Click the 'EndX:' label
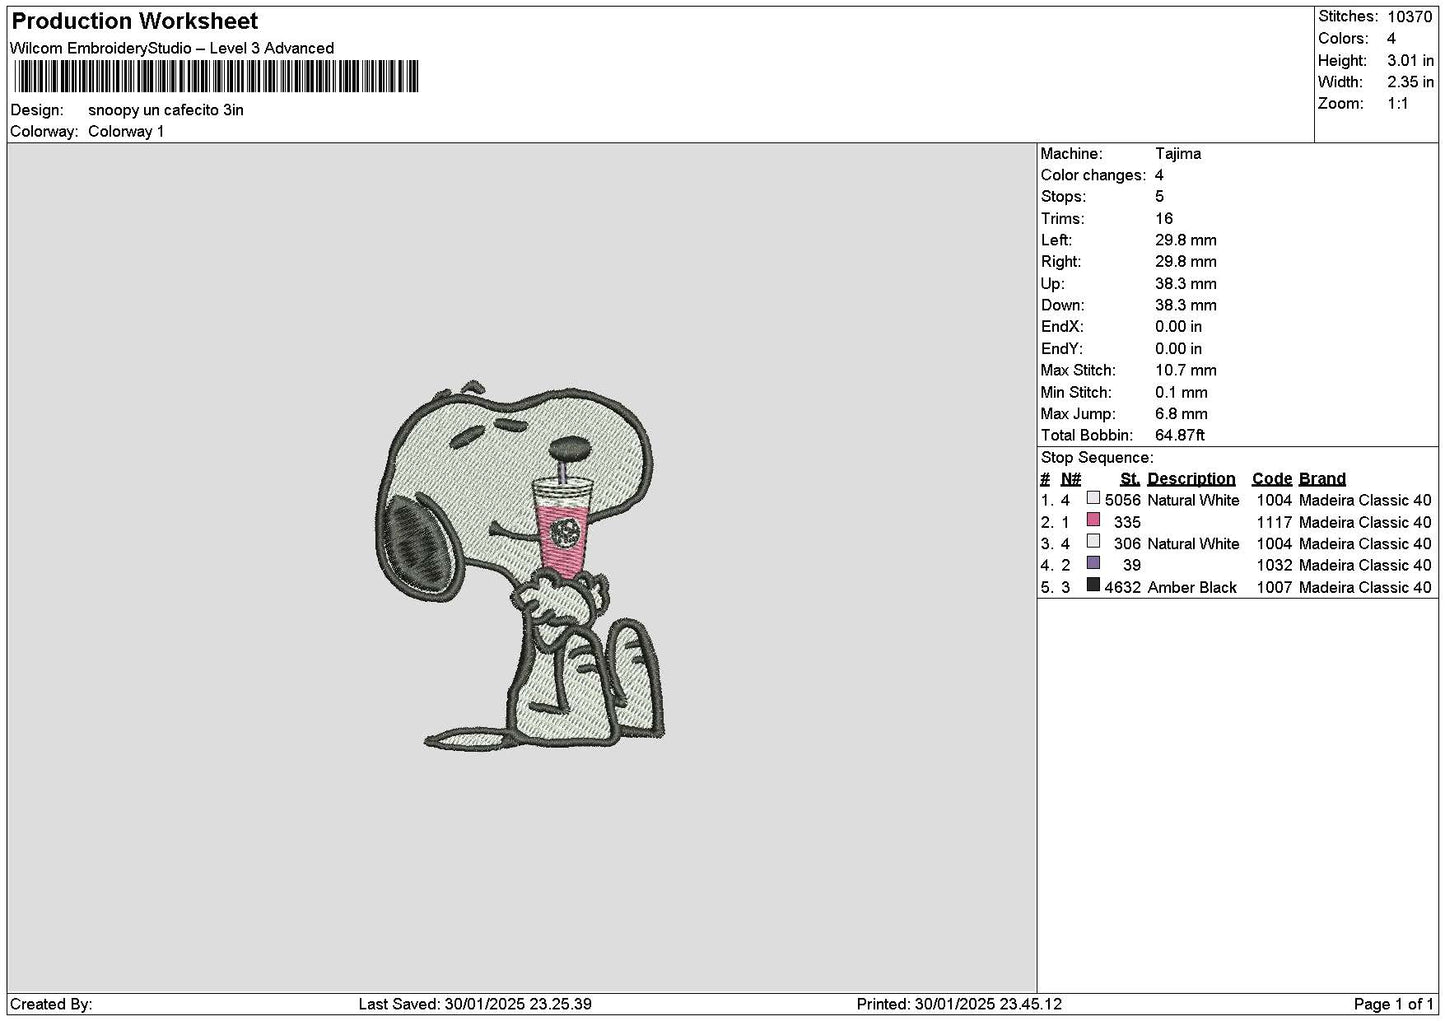The image size is (1445, 1021). pos(1061,327)
